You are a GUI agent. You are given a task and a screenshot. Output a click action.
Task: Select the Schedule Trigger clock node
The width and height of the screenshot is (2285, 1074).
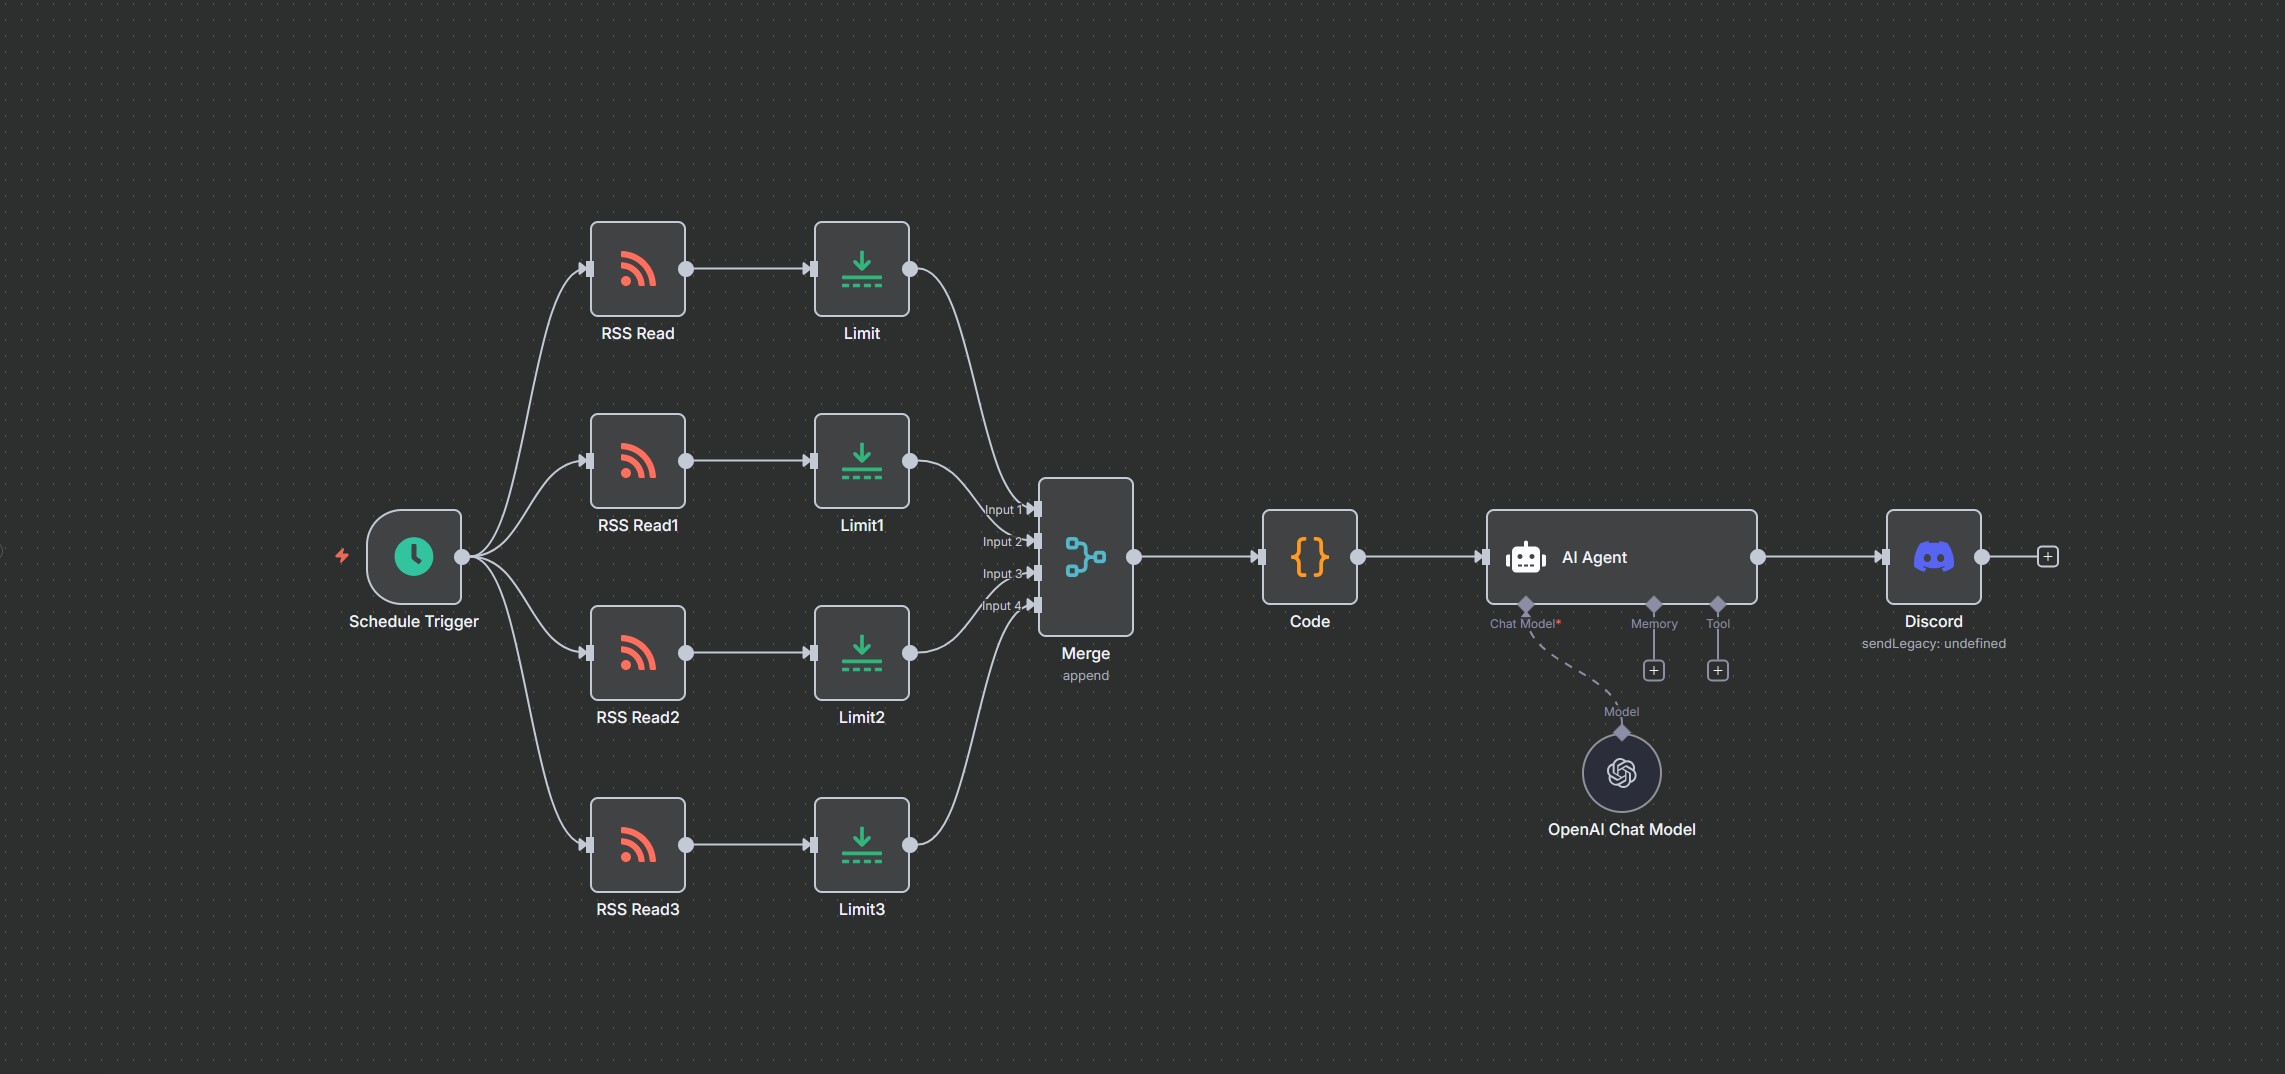pos(414,557)
